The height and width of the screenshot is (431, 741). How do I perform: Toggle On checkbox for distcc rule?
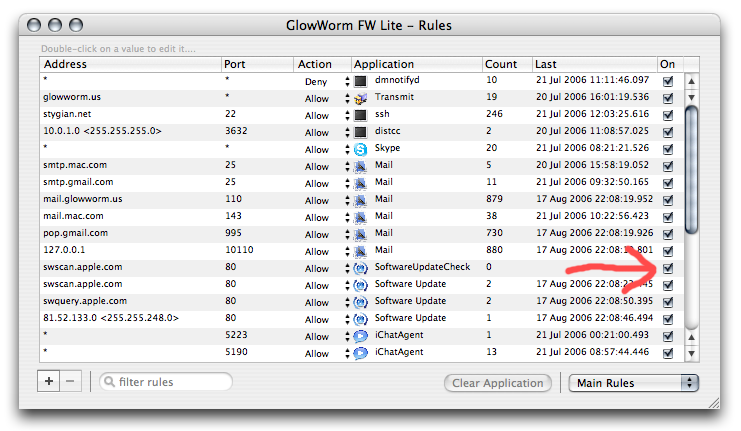pyautogui.click(x=668, y=132)
